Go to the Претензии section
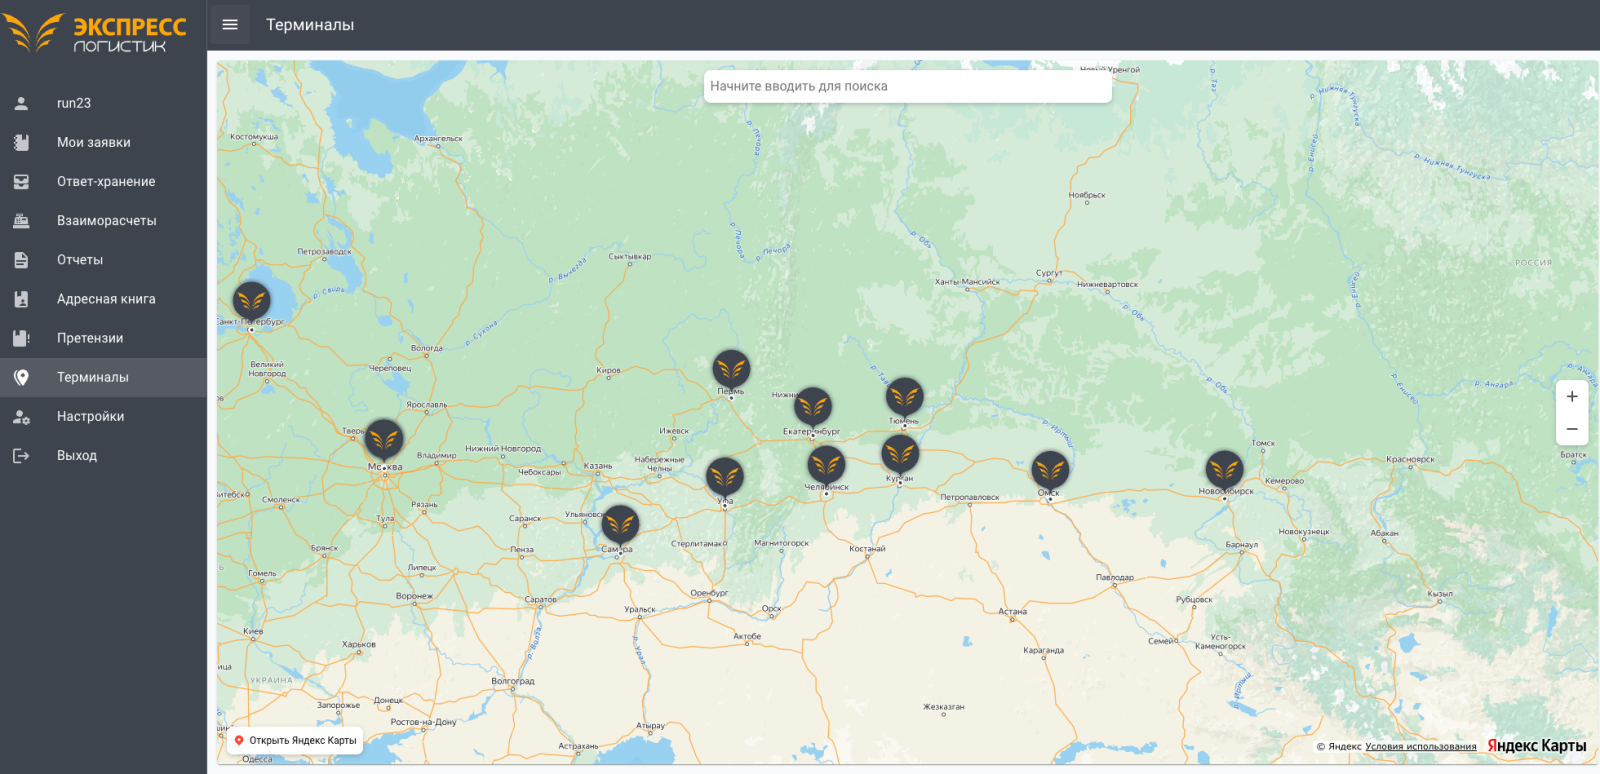The width and height of the screenshot is (1600, 774). click(x=103, y=338)
